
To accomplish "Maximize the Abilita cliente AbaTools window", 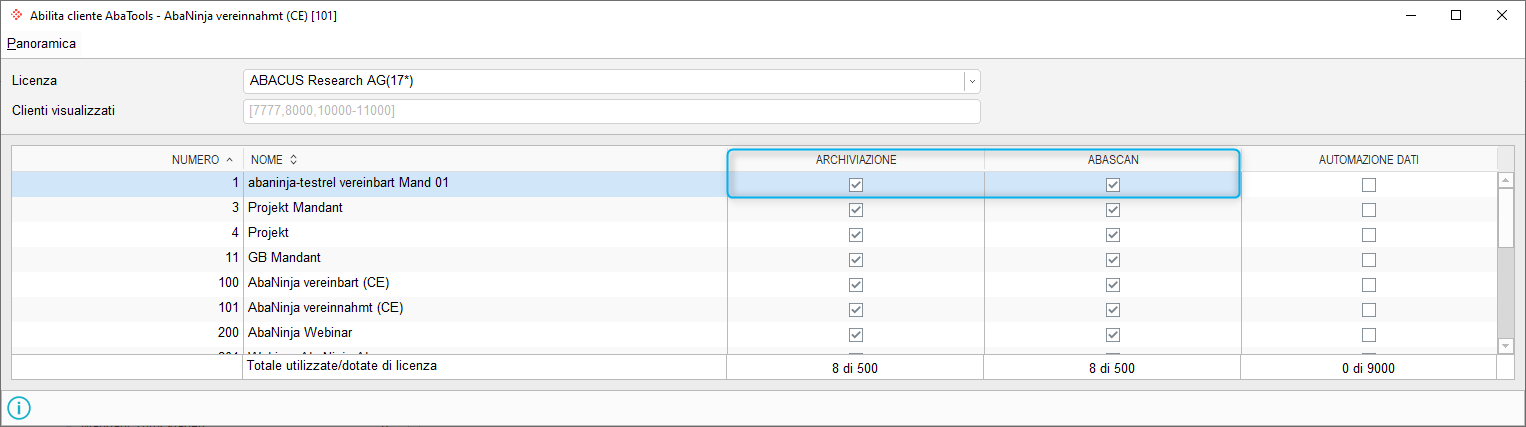I will (x=1456, y=15).
